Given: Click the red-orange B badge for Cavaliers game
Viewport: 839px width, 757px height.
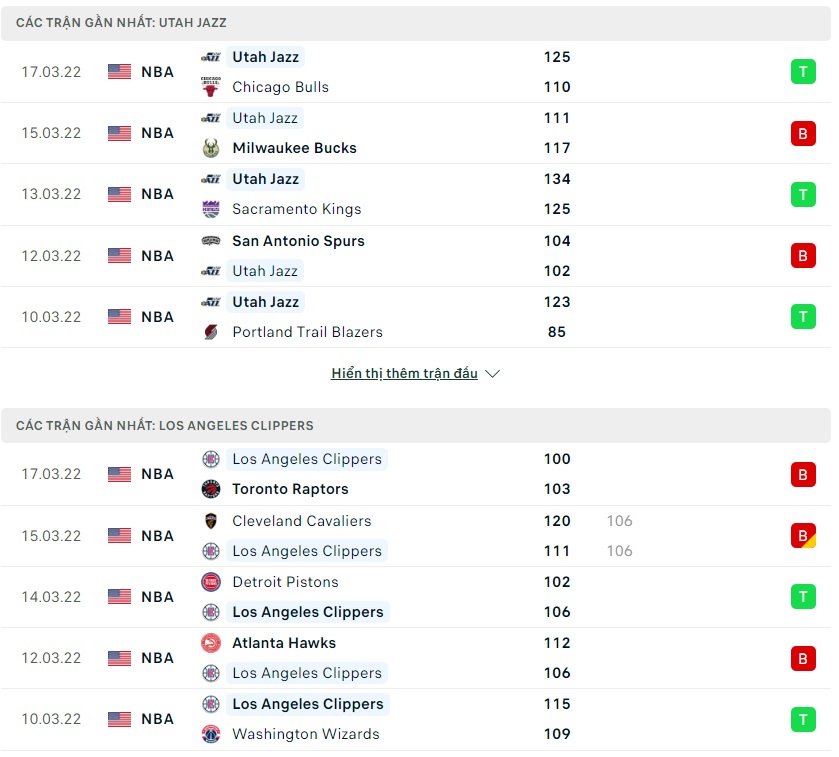Looking at the screenshot, I should (x=803, y=536).
